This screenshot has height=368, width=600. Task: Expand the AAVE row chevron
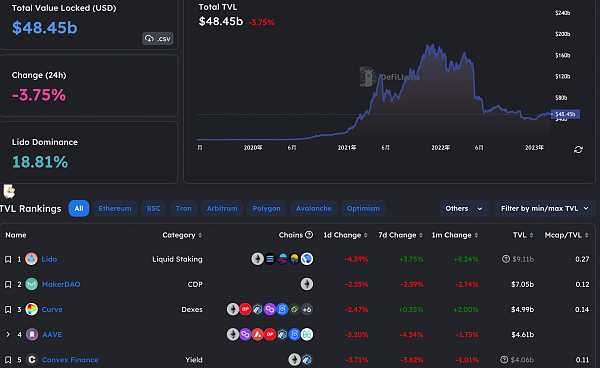point(8,334)
